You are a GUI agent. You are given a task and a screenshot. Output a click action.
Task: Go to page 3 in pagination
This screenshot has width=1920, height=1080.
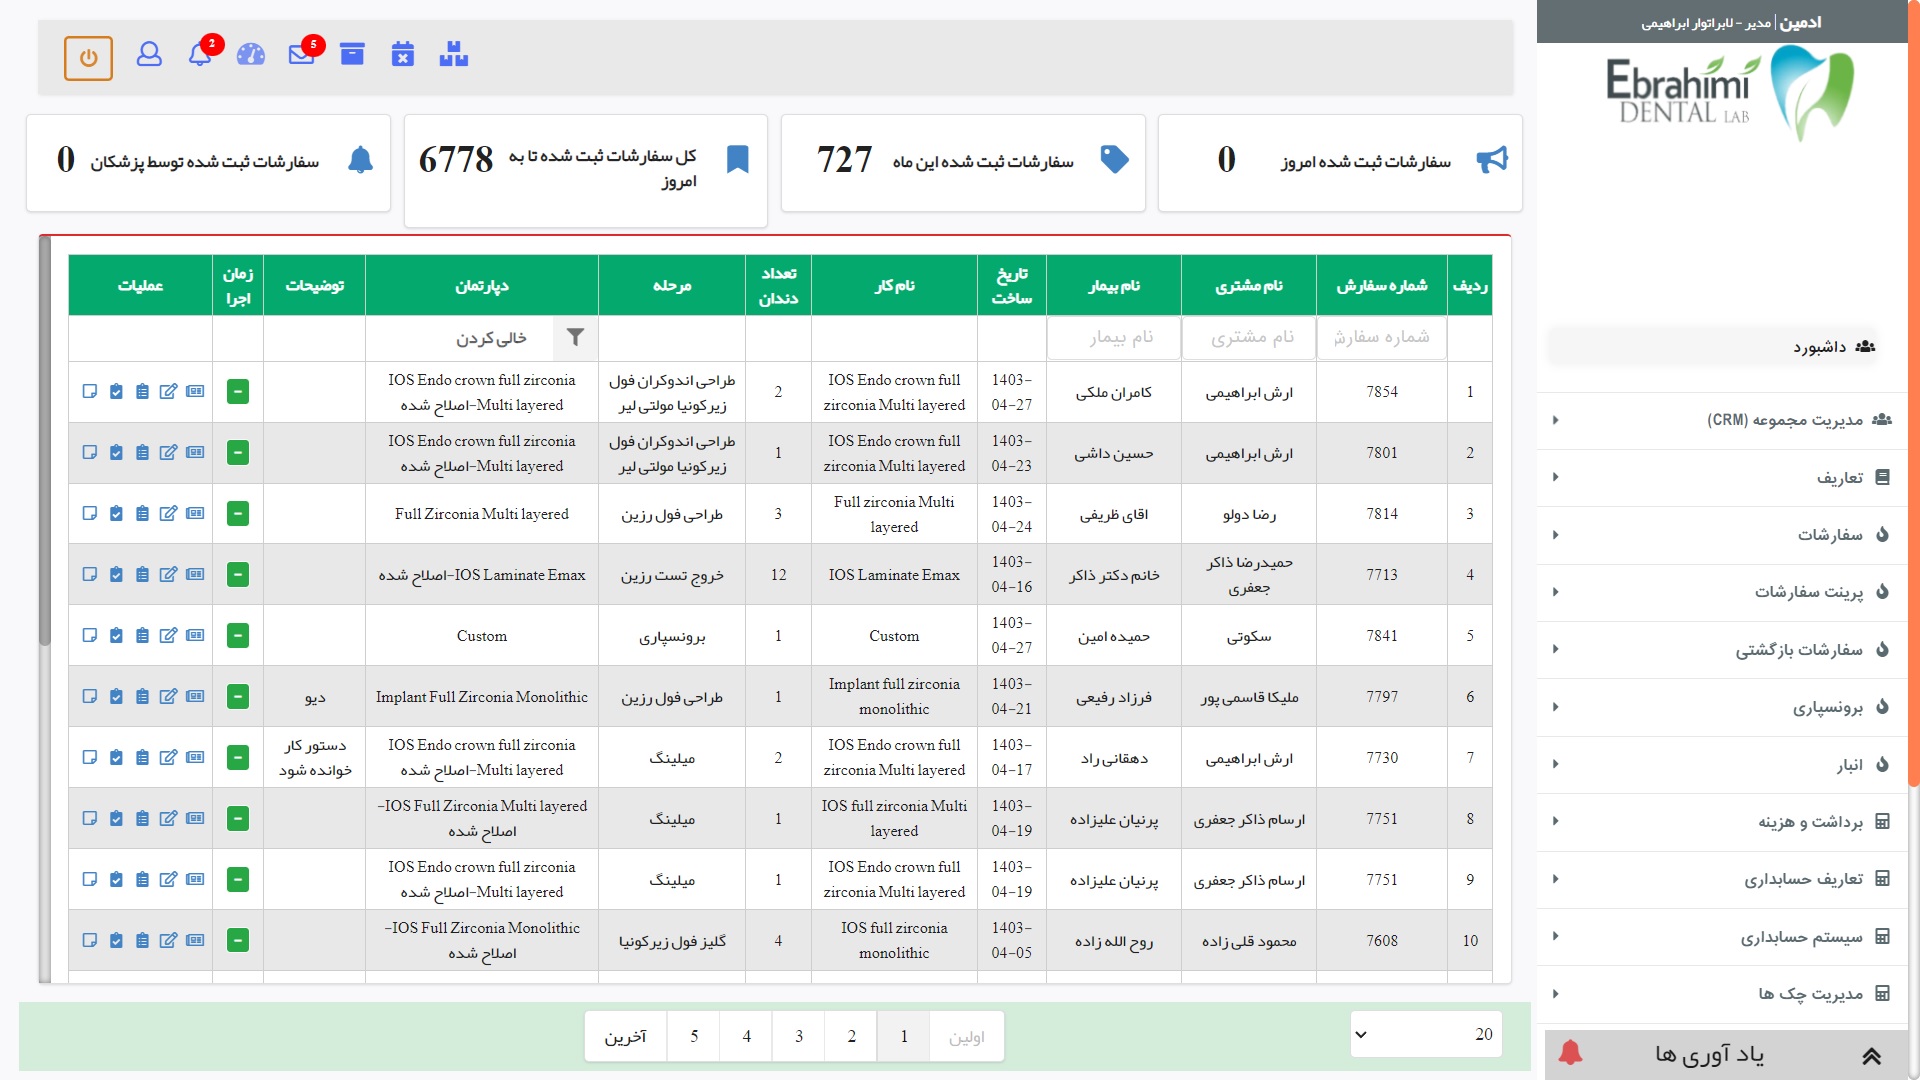(x=799, y=1037)
